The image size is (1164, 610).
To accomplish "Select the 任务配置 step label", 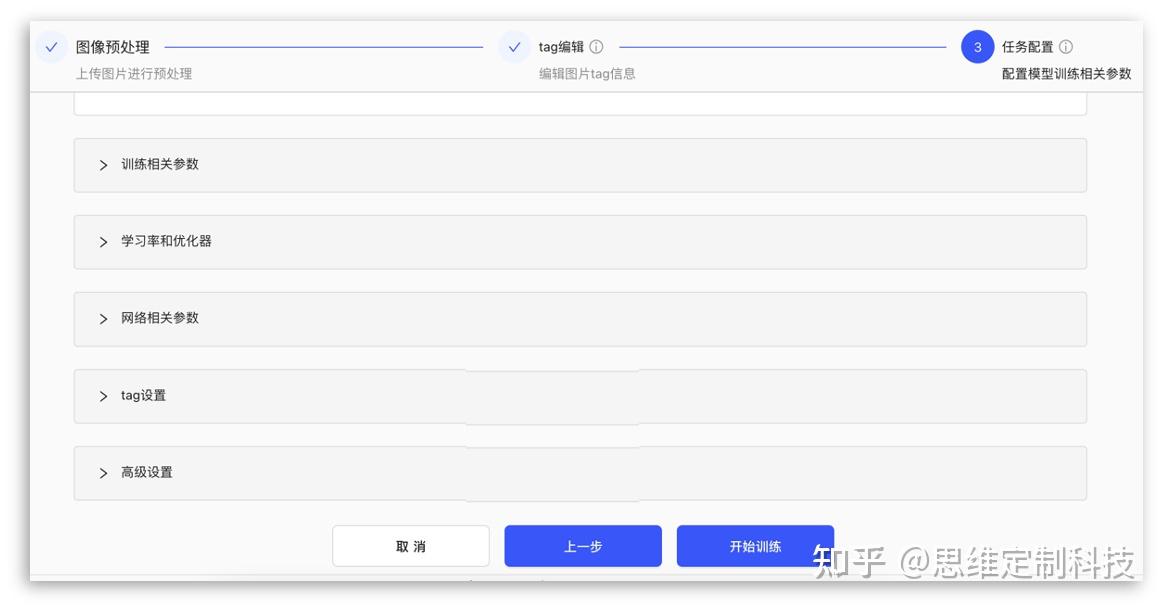I will [x=1027, y=47].
